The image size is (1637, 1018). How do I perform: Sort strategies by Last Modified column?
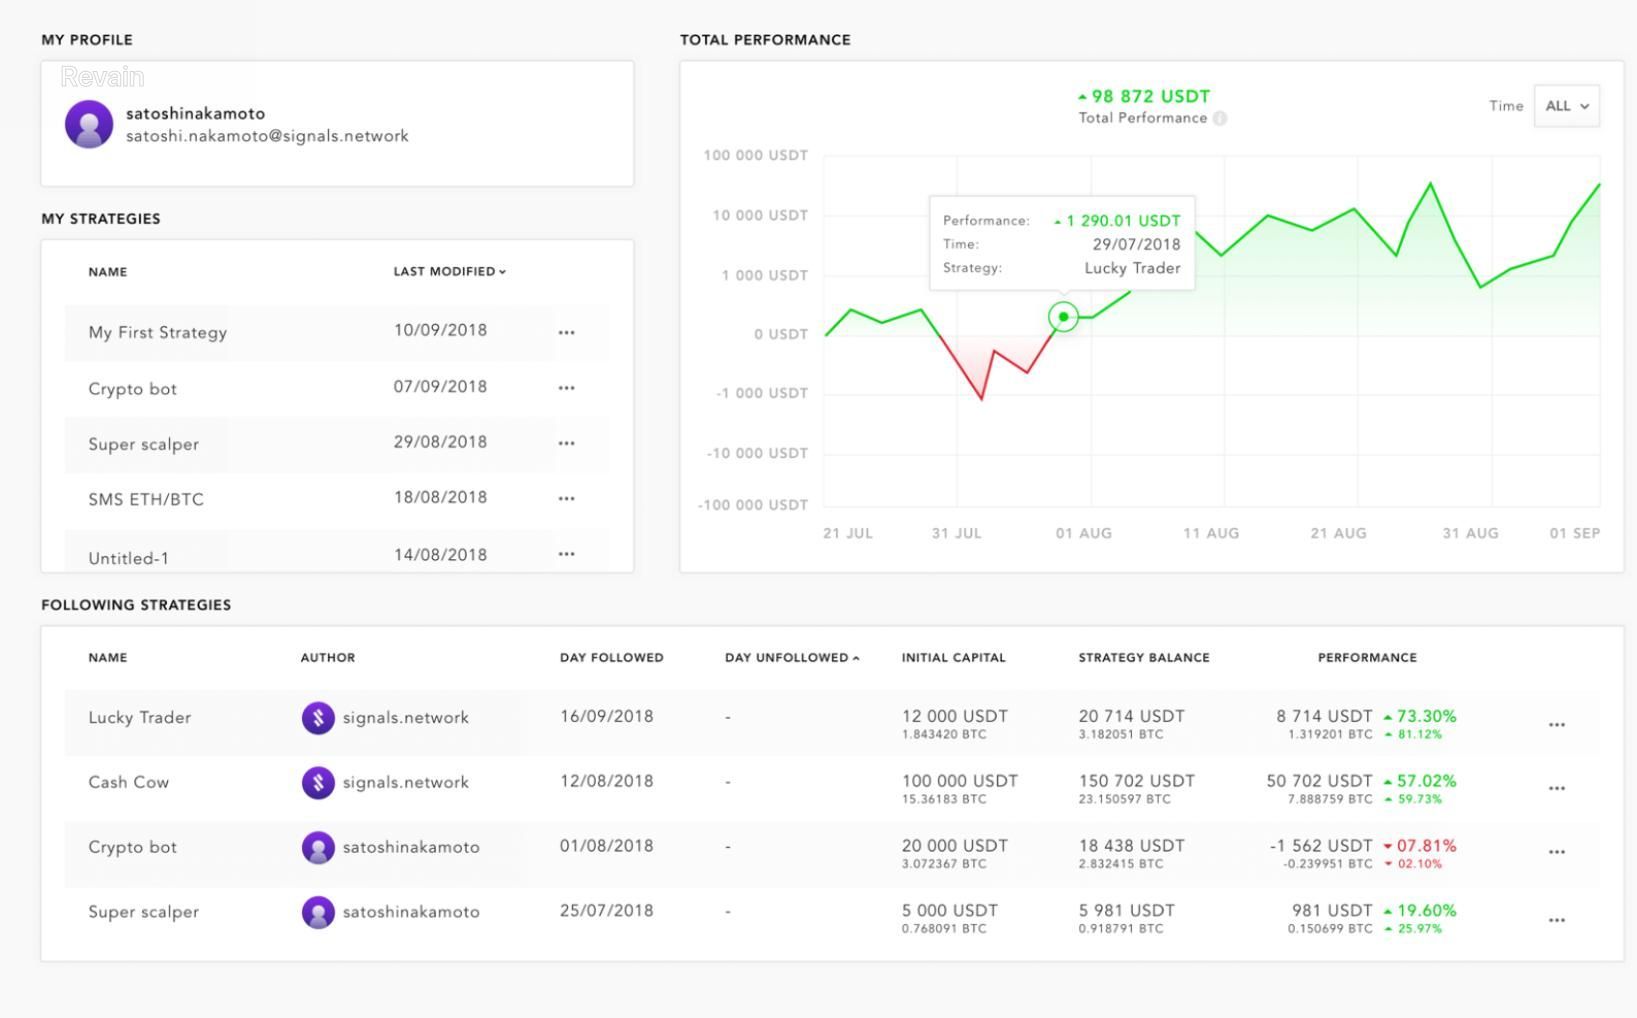coord(449,271)
